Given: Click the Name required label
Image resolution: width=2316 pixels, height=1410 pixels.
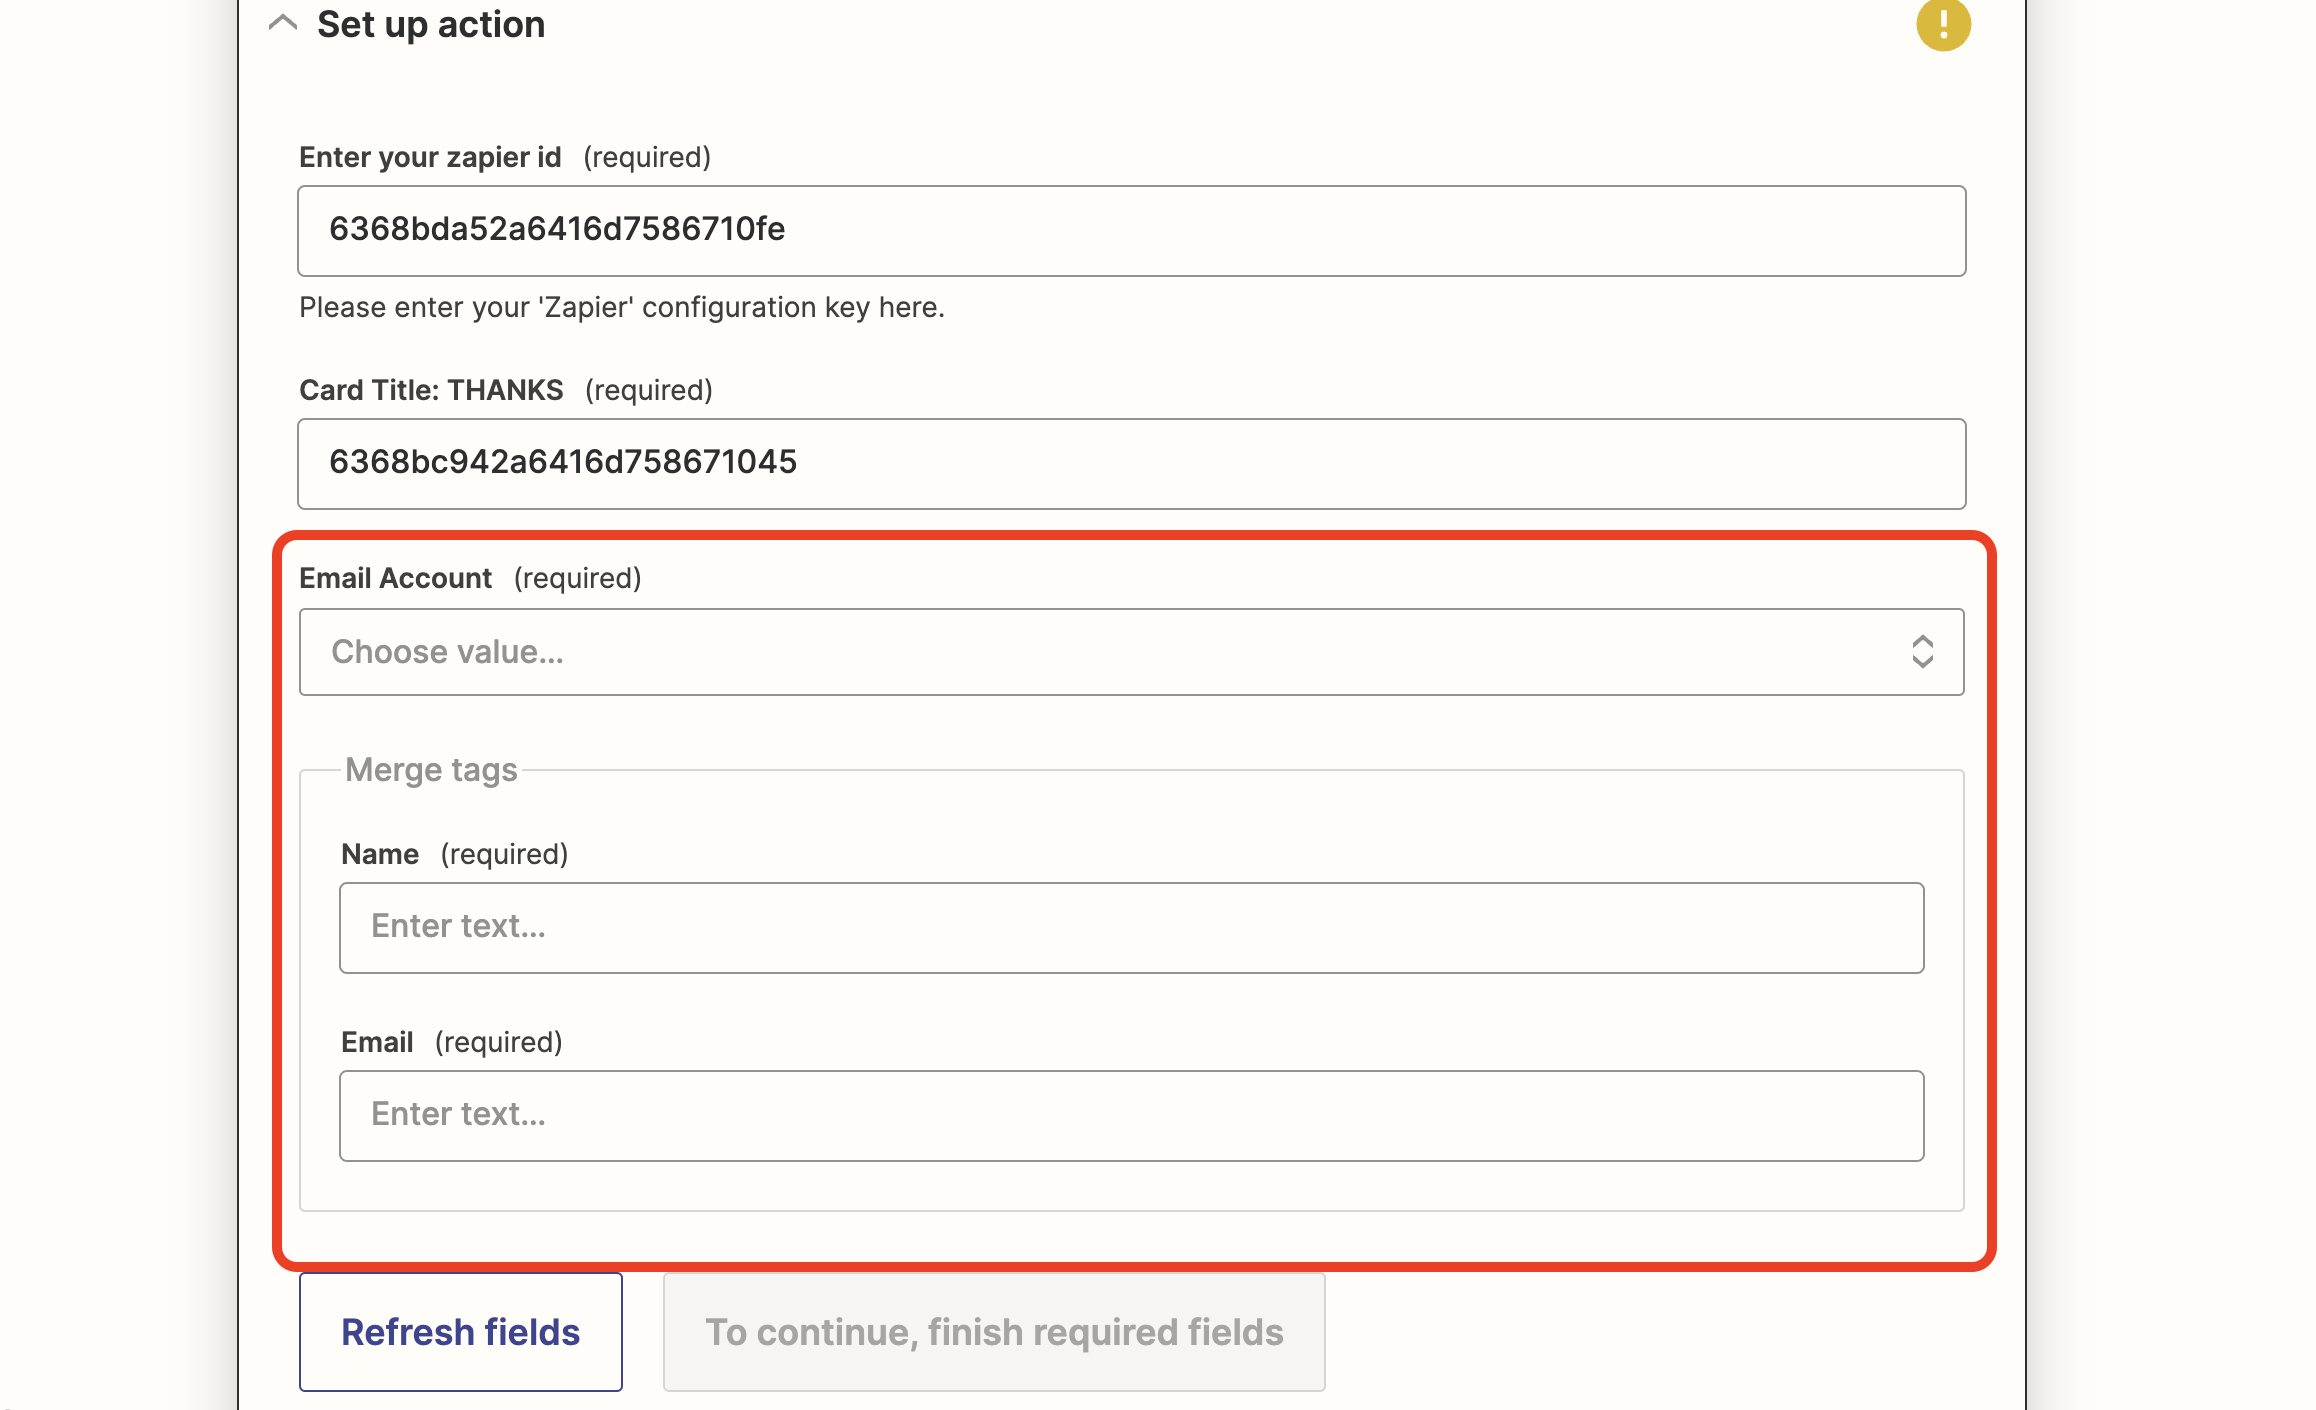Looking at the screenshot, I should pos(380,854).
